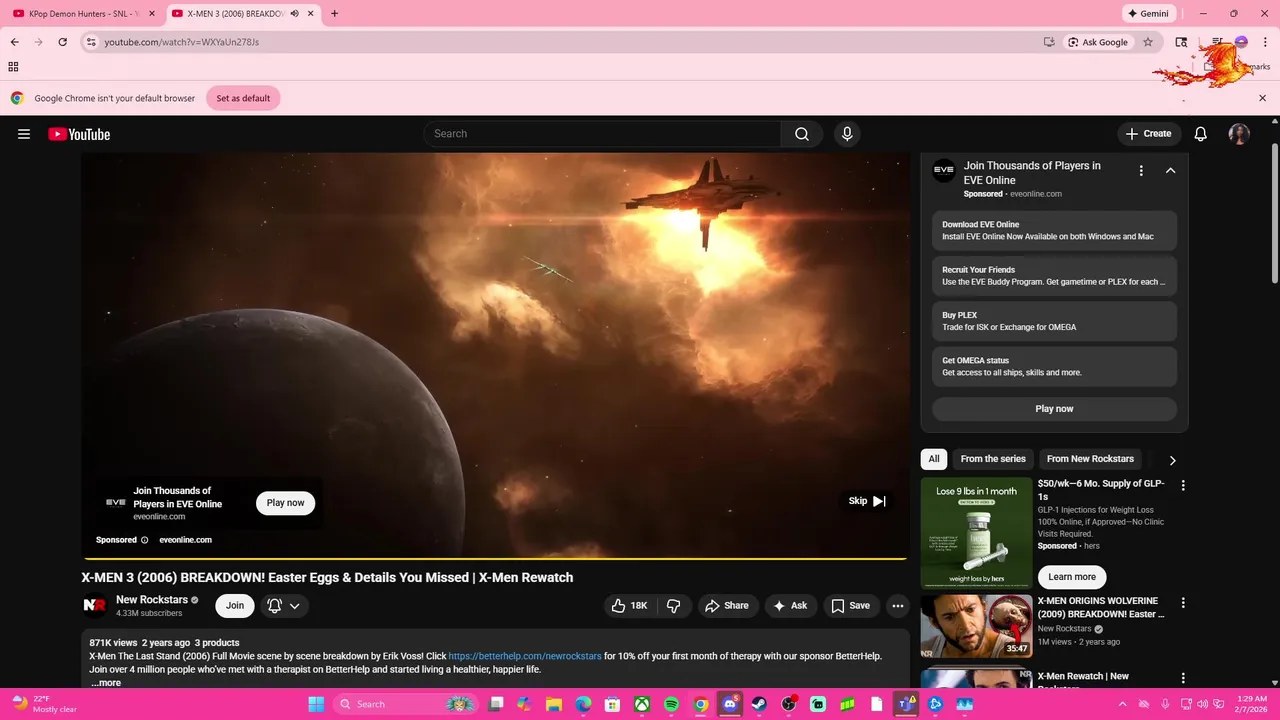
Task: Expand the description with ...more
Action: 106,683
